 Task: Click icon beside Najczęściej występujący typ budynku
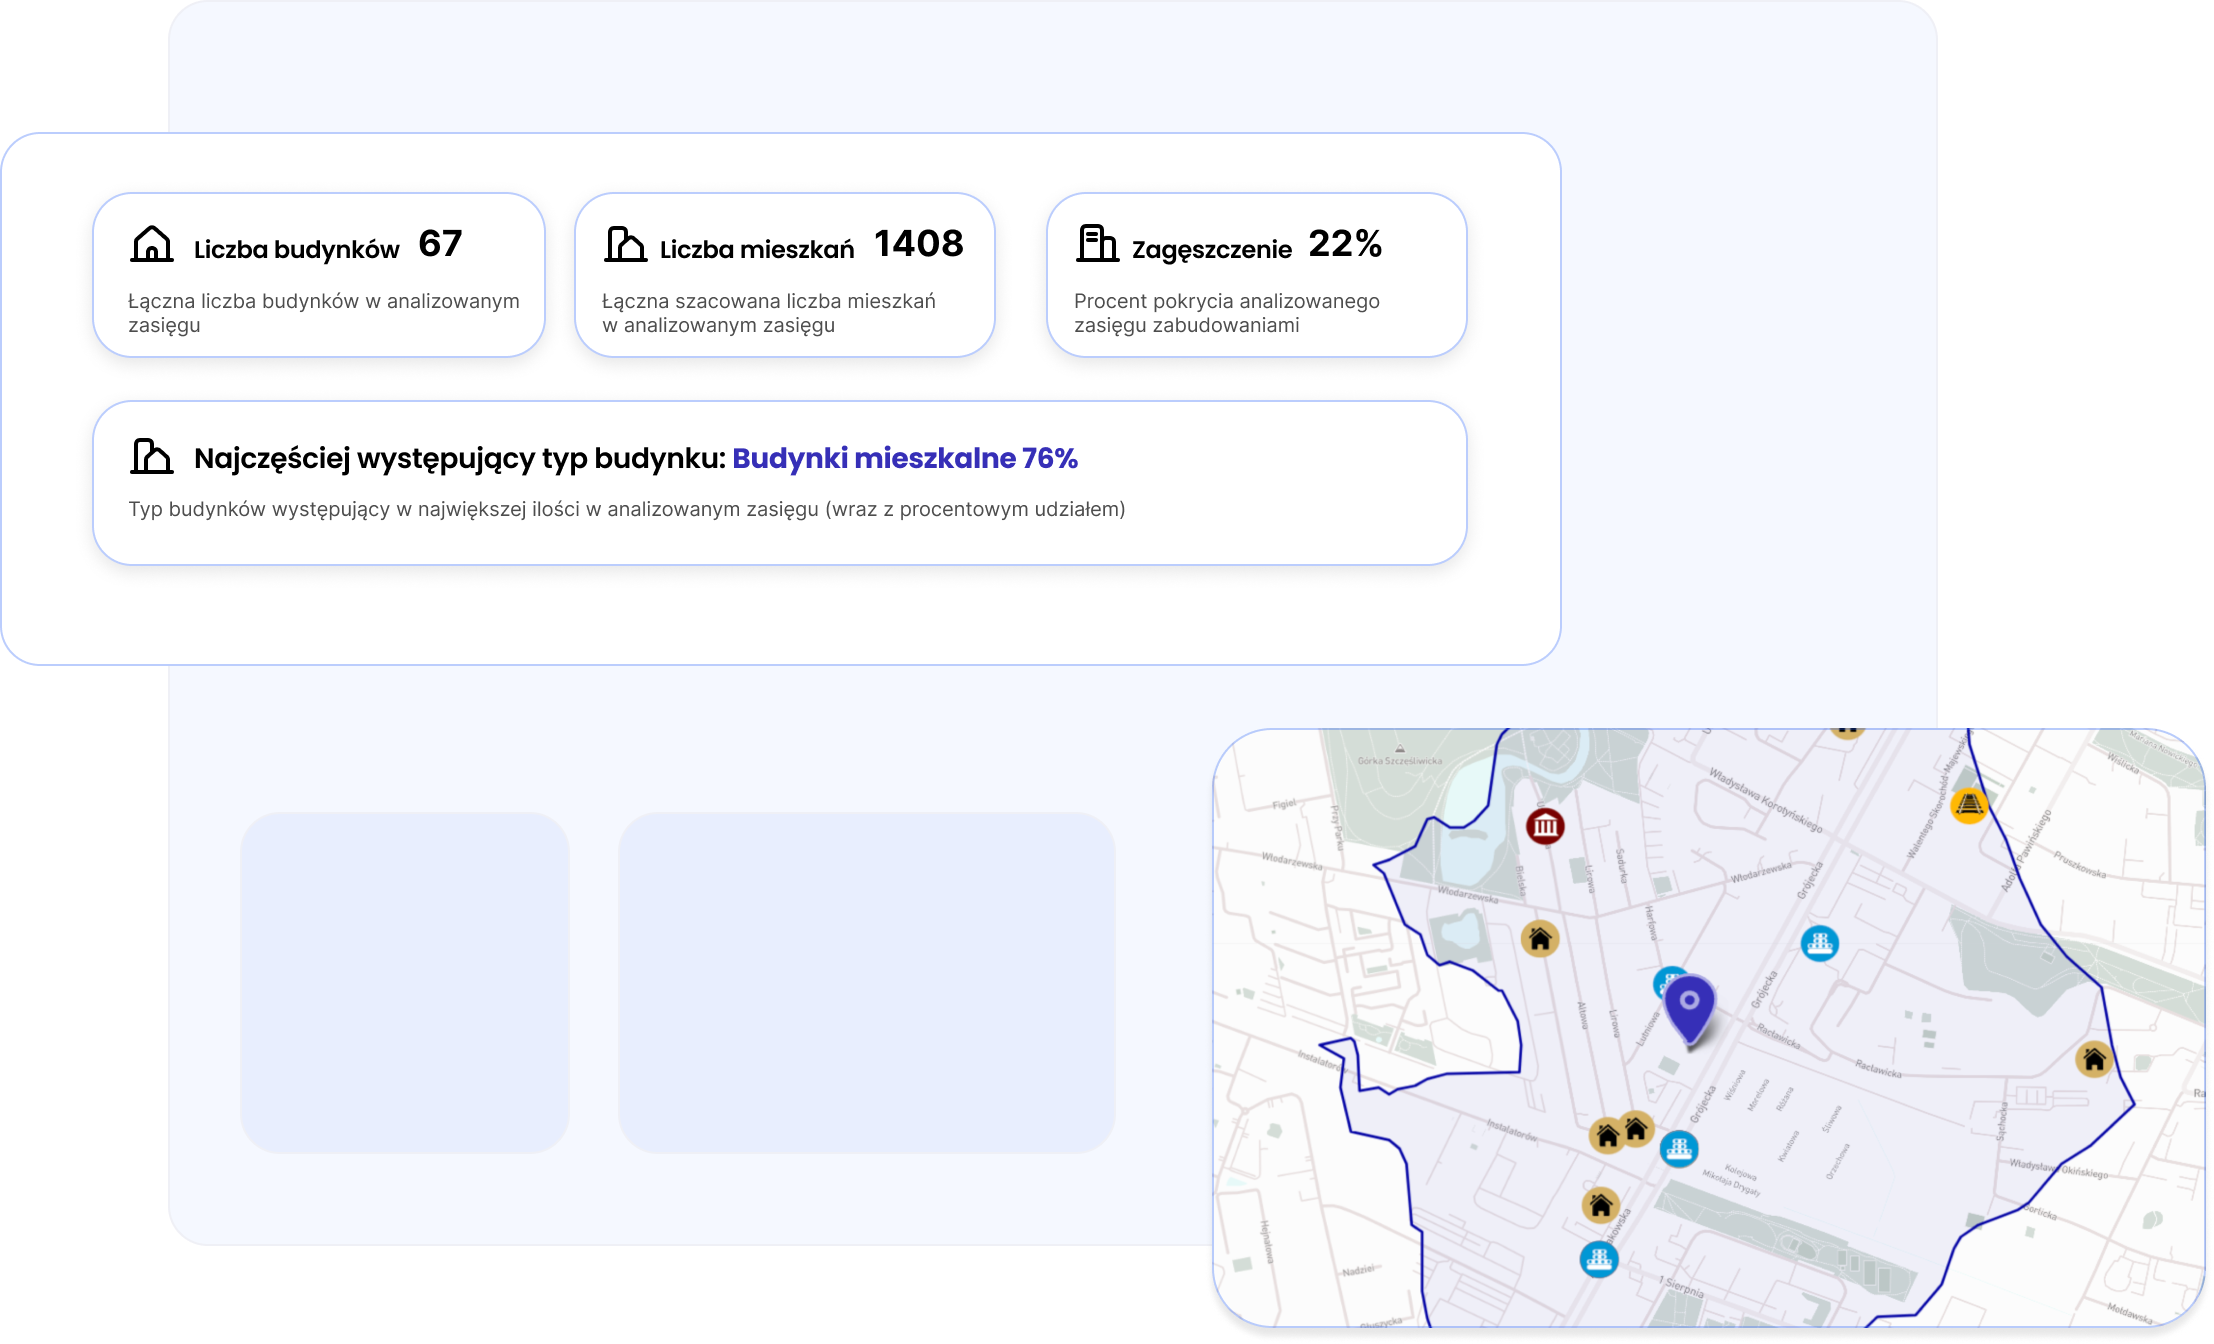point(152,457)
